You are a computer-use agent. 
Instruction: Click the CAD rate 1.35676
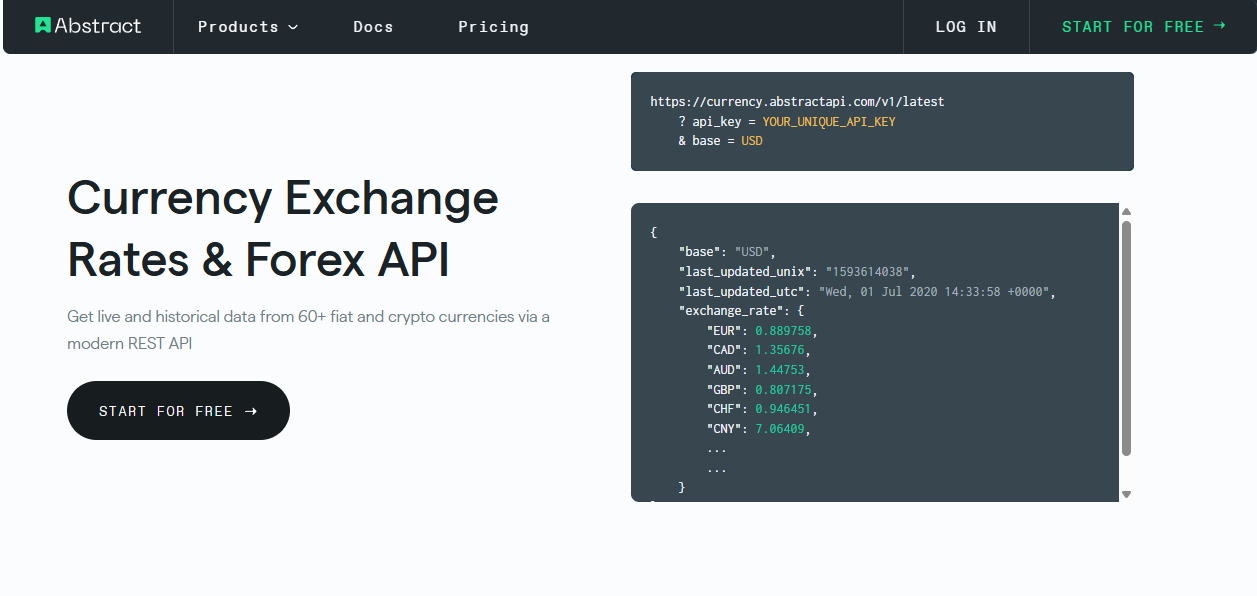(x=782, y=350)
